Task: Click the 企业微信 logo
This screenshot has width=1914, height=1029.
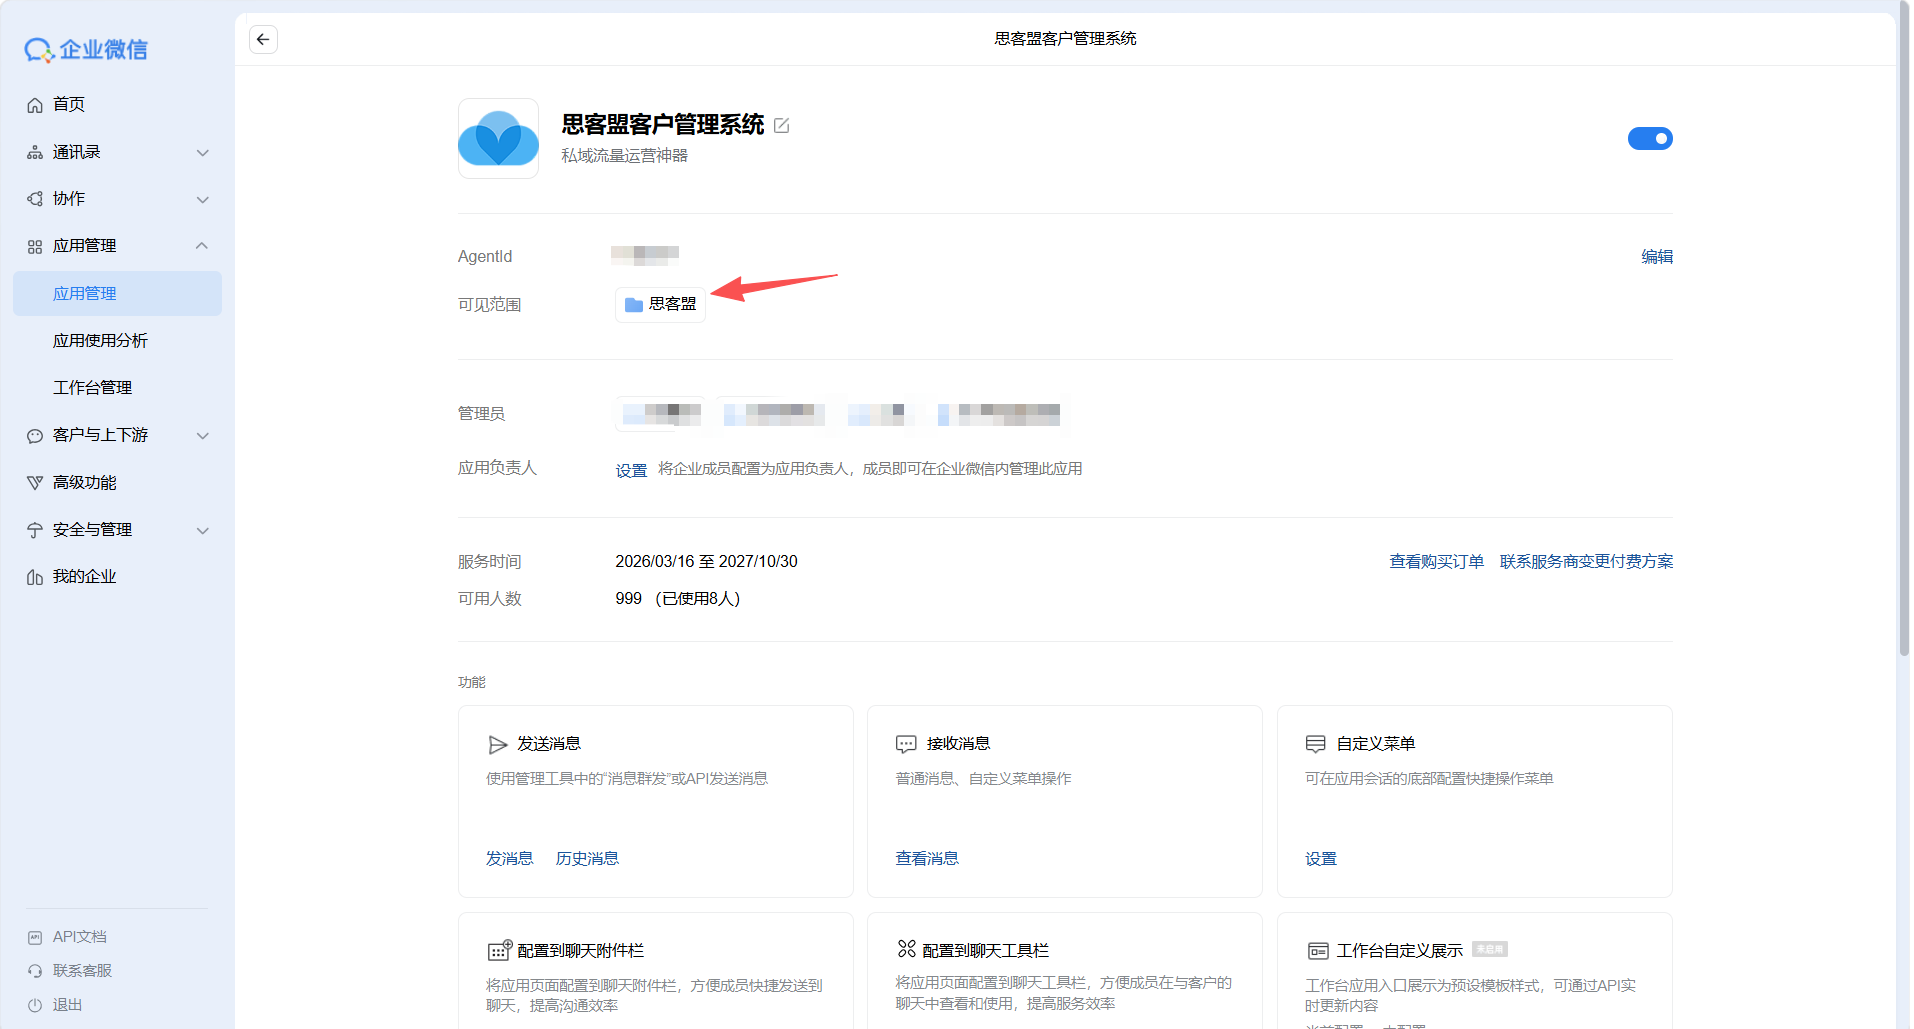Action: [x=86, y=49]
